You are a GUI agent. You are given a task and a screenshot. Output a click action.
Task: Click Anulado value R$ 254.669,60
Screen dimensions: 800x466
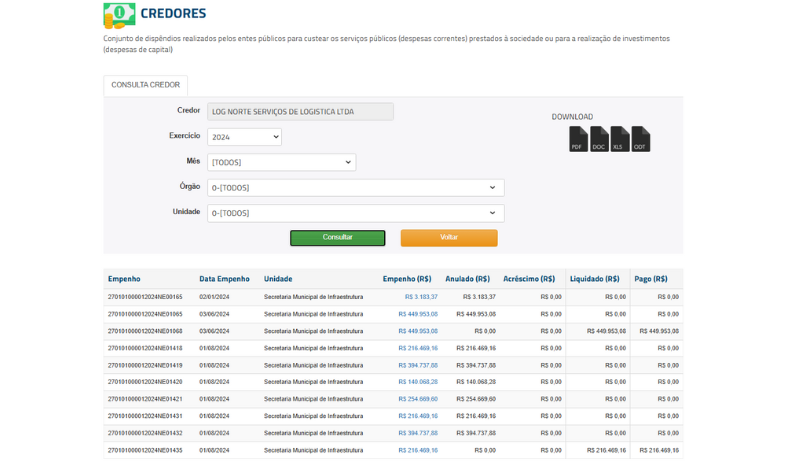coord(476,399)
